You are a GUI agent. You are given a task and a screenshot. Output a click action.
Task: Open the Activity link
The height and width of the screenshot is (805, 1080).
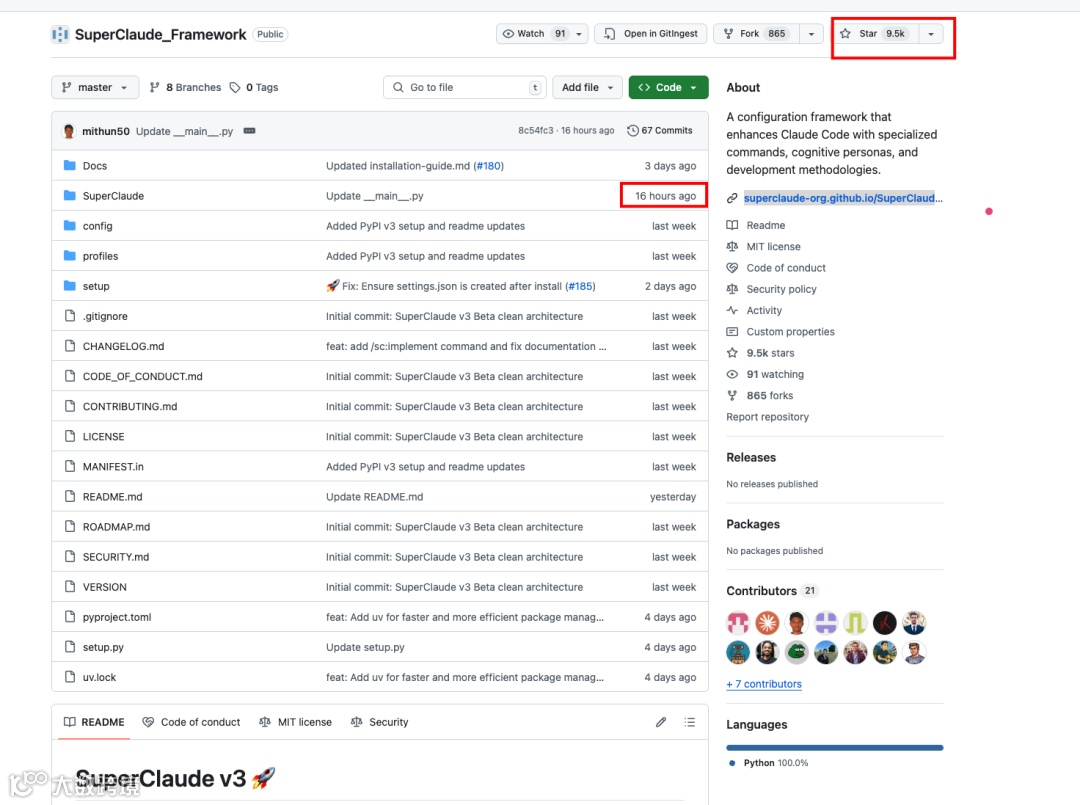click(x=764, y=311)
